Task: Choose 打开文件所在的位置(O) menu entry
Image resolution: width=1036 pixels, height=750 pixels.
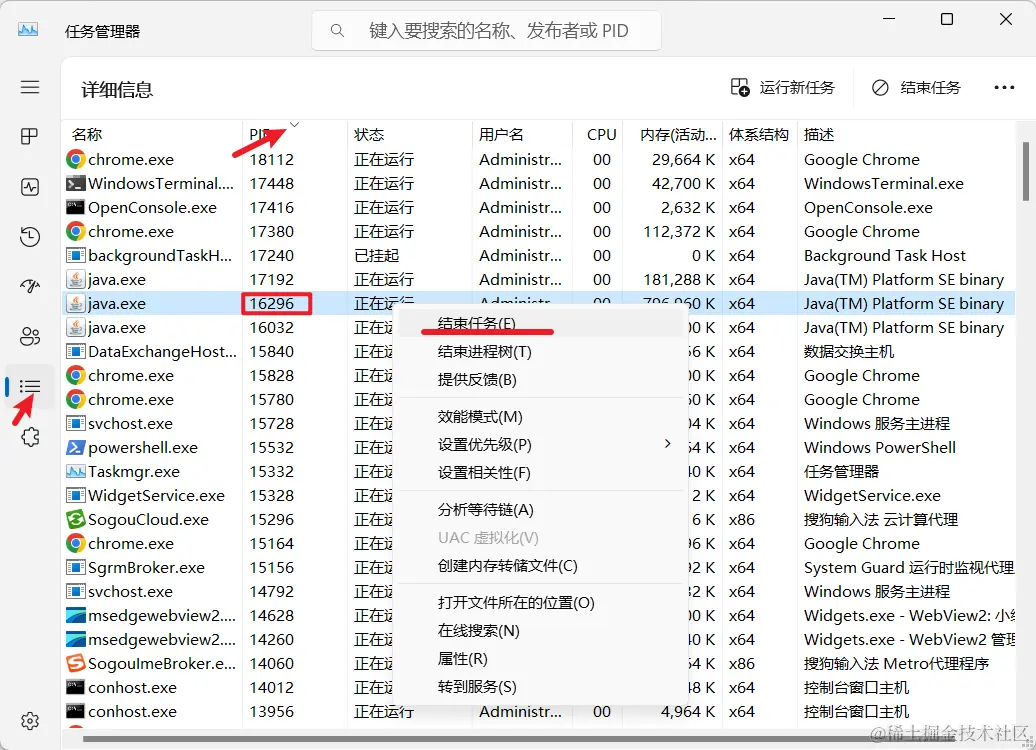Action: (538, 603)
